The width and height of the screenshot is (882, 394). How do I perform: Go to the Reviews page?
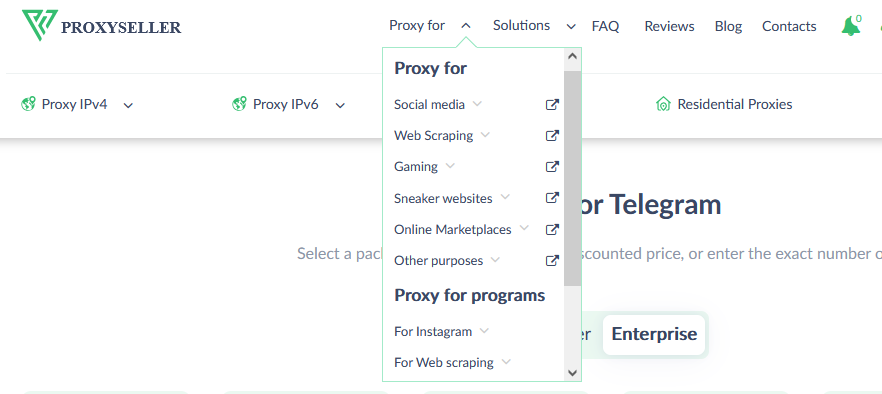point(669,26)
